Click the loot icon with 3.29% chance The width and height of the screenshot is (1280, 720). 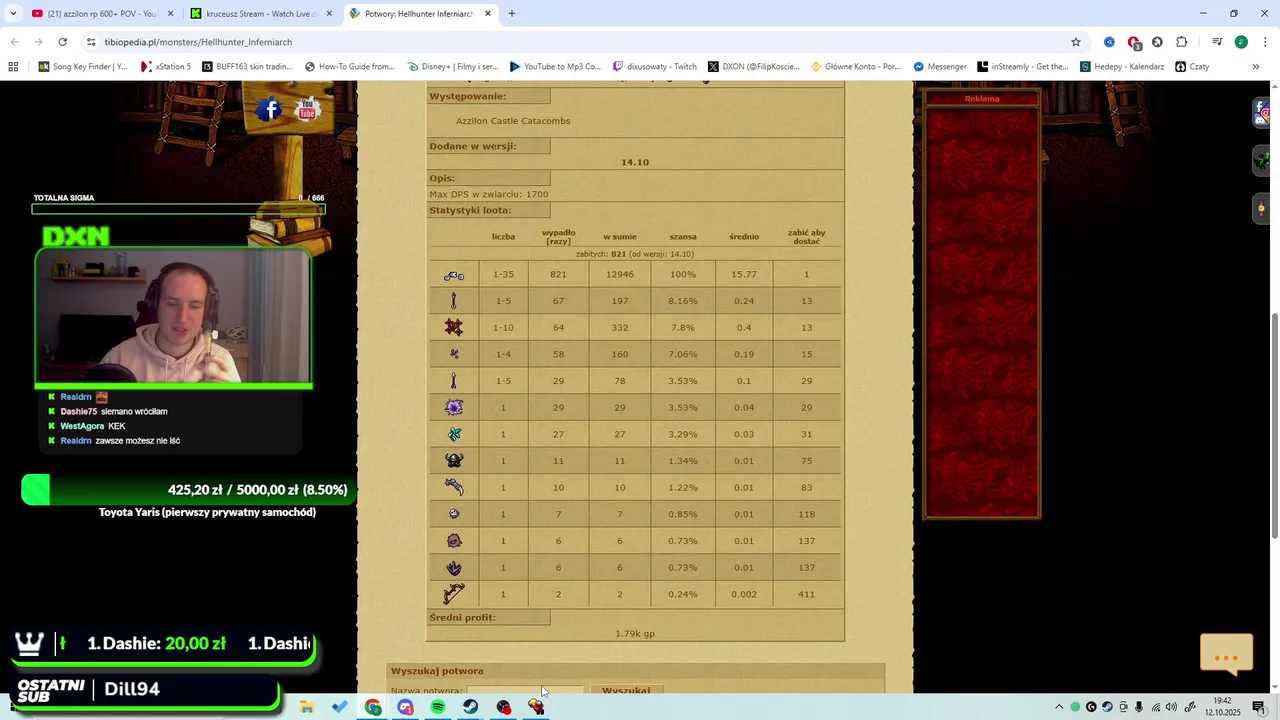pyautogui.click(x=454, y=434)
